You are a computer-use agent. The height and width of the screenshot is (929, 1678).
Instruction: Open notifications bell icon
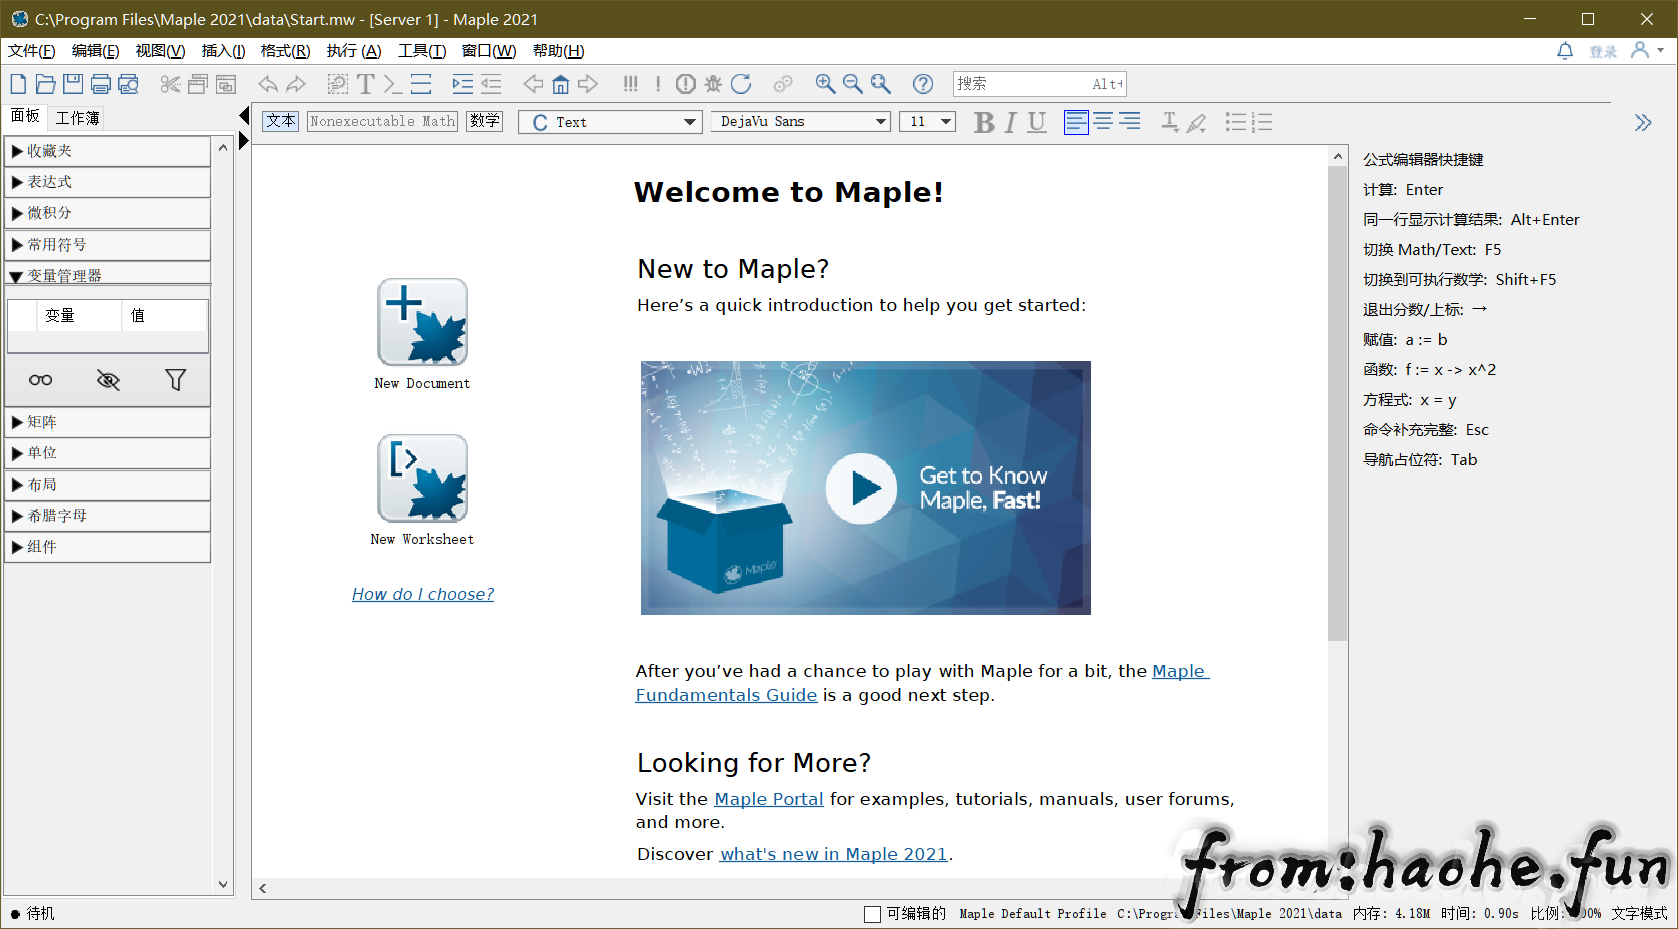tap(1565, 50)
